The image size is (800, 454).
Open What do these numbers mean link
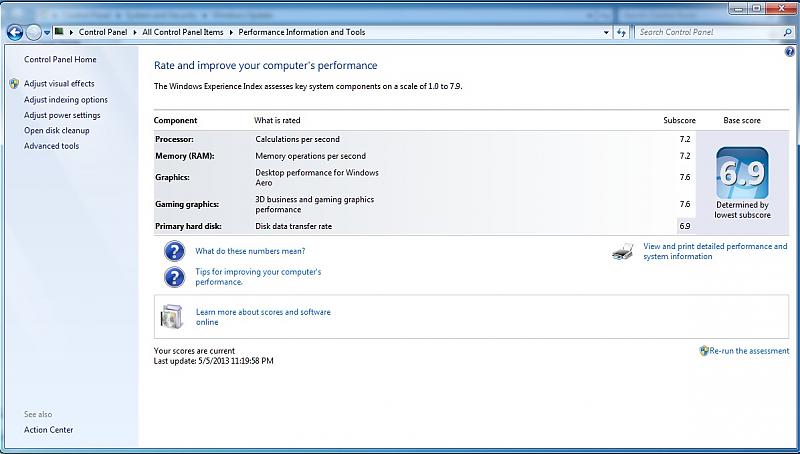(250, 251)
